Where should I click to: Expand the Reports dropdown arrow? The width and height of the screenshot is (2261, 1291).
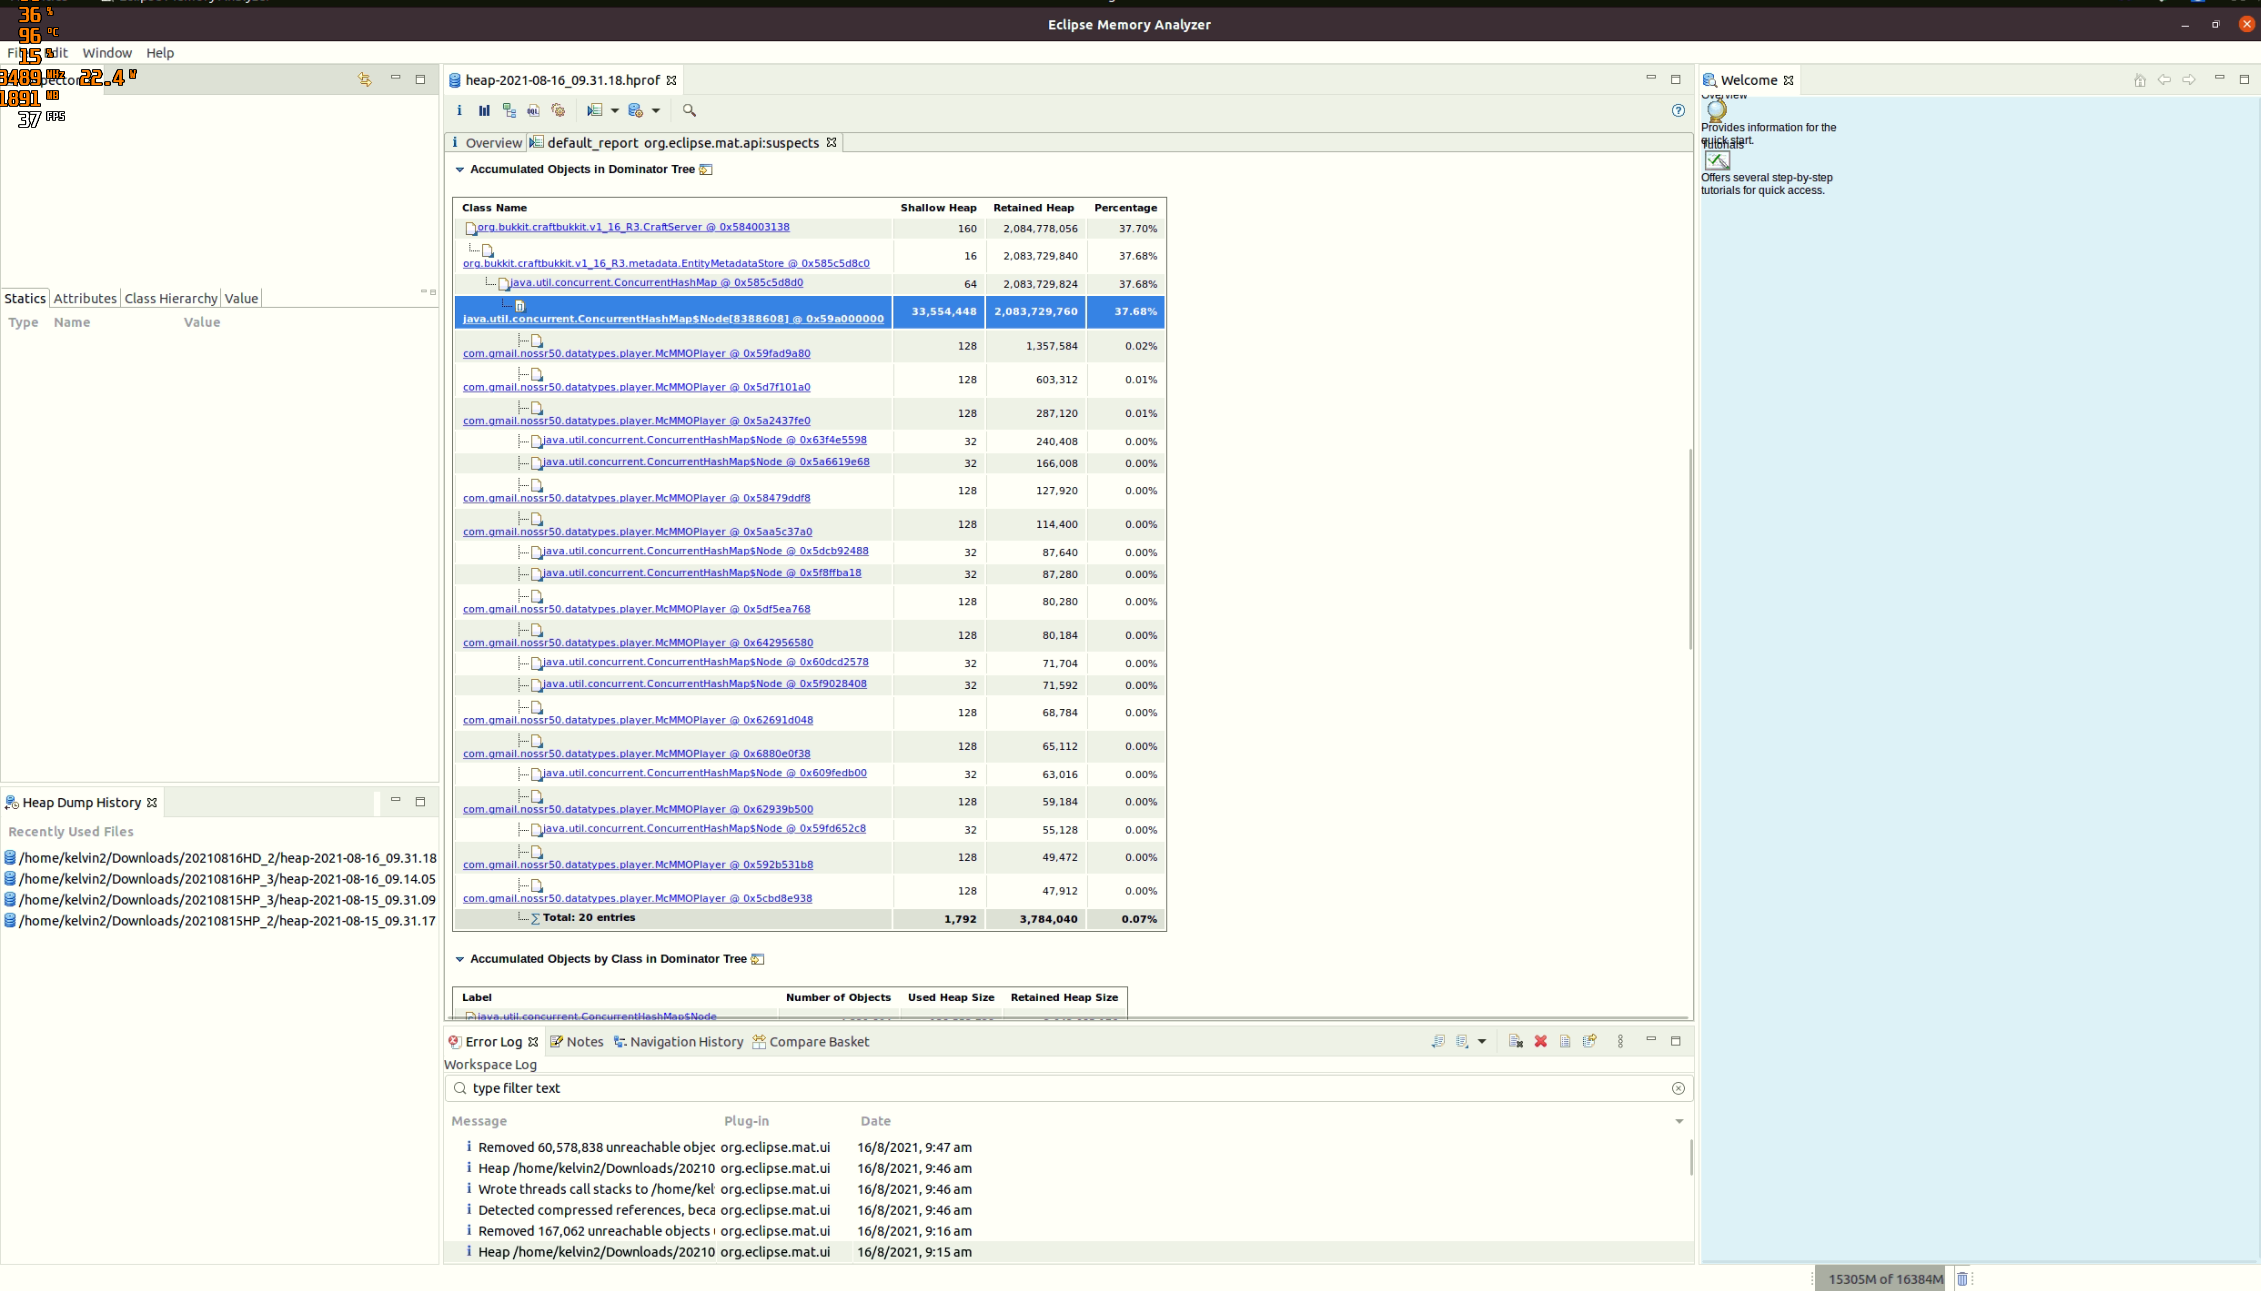click(615, 111)
